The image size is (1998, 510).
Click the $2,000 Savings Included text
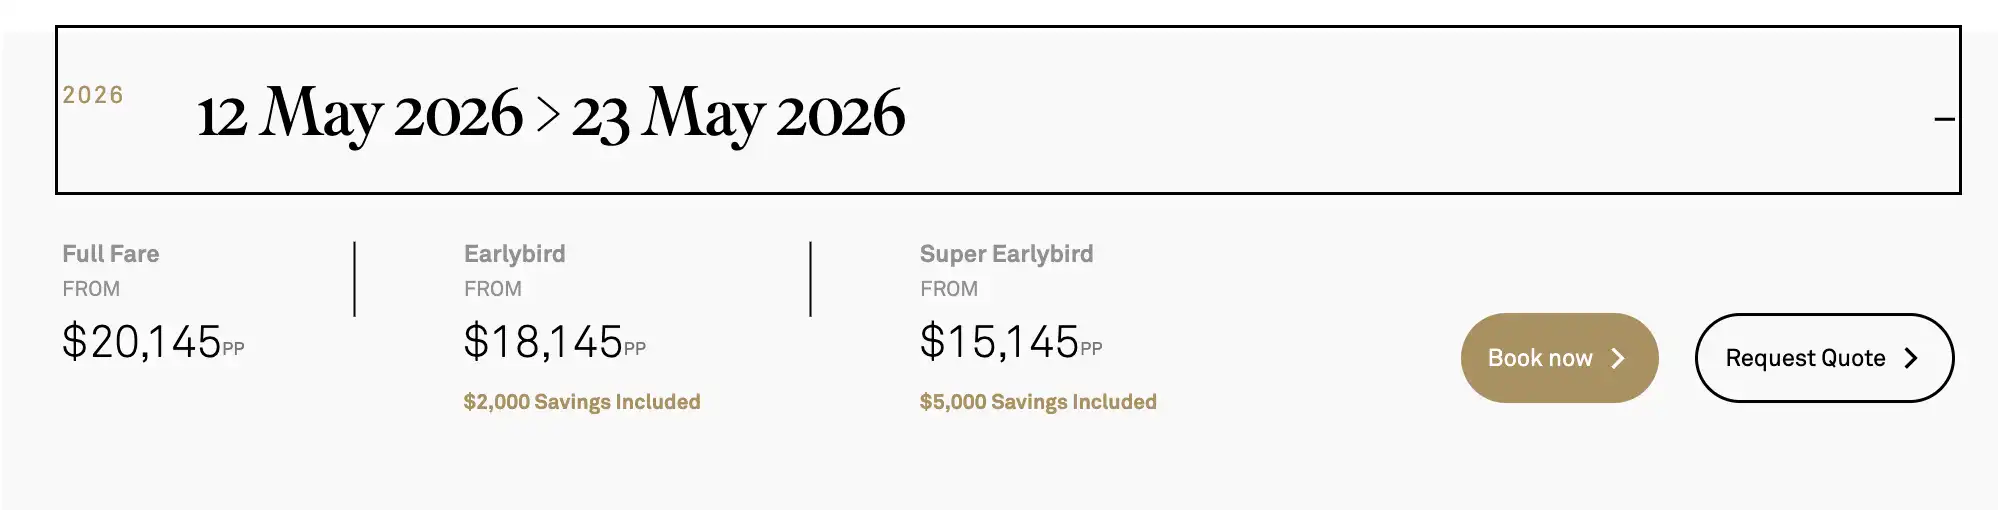click(x=582, y=402)
